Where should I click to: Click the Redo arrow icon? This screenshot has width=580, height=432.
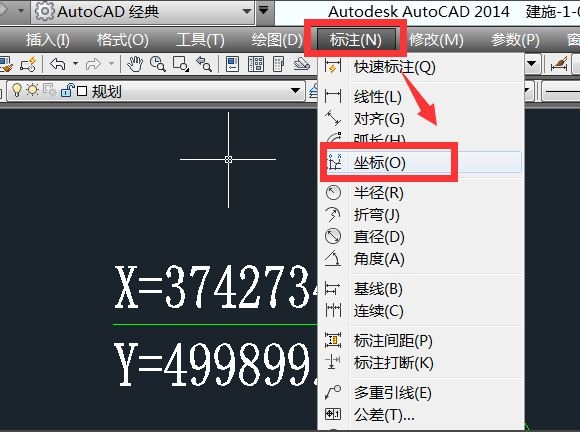93,64
